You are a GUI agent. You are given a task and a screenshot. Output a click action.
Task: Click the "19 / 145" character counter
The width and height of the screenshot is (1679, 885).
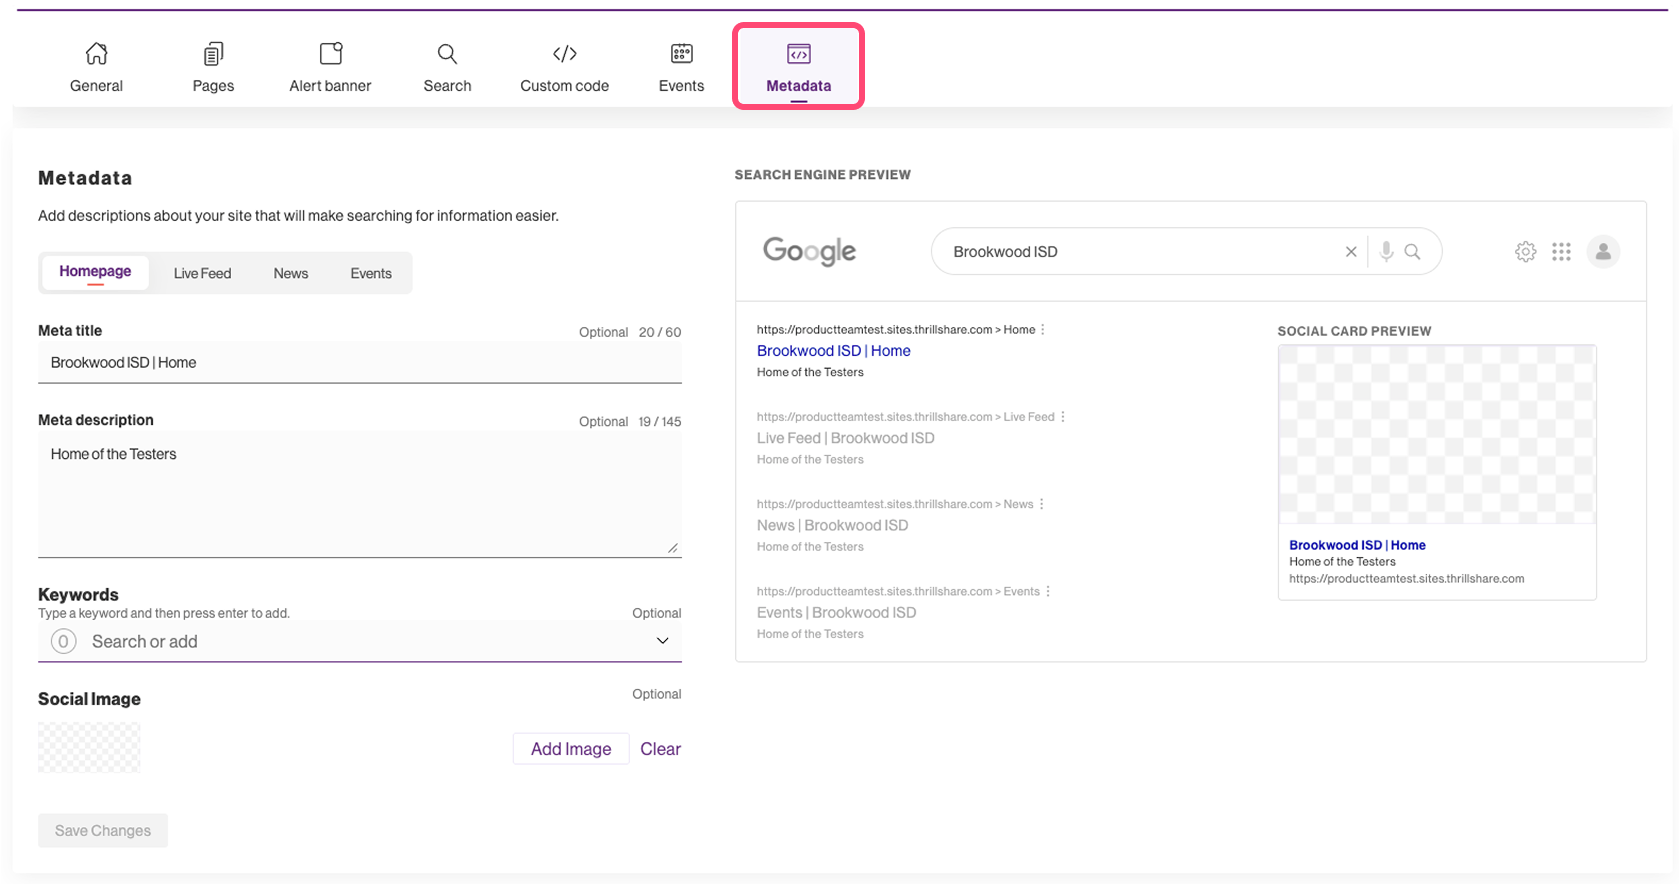(660, 422)
